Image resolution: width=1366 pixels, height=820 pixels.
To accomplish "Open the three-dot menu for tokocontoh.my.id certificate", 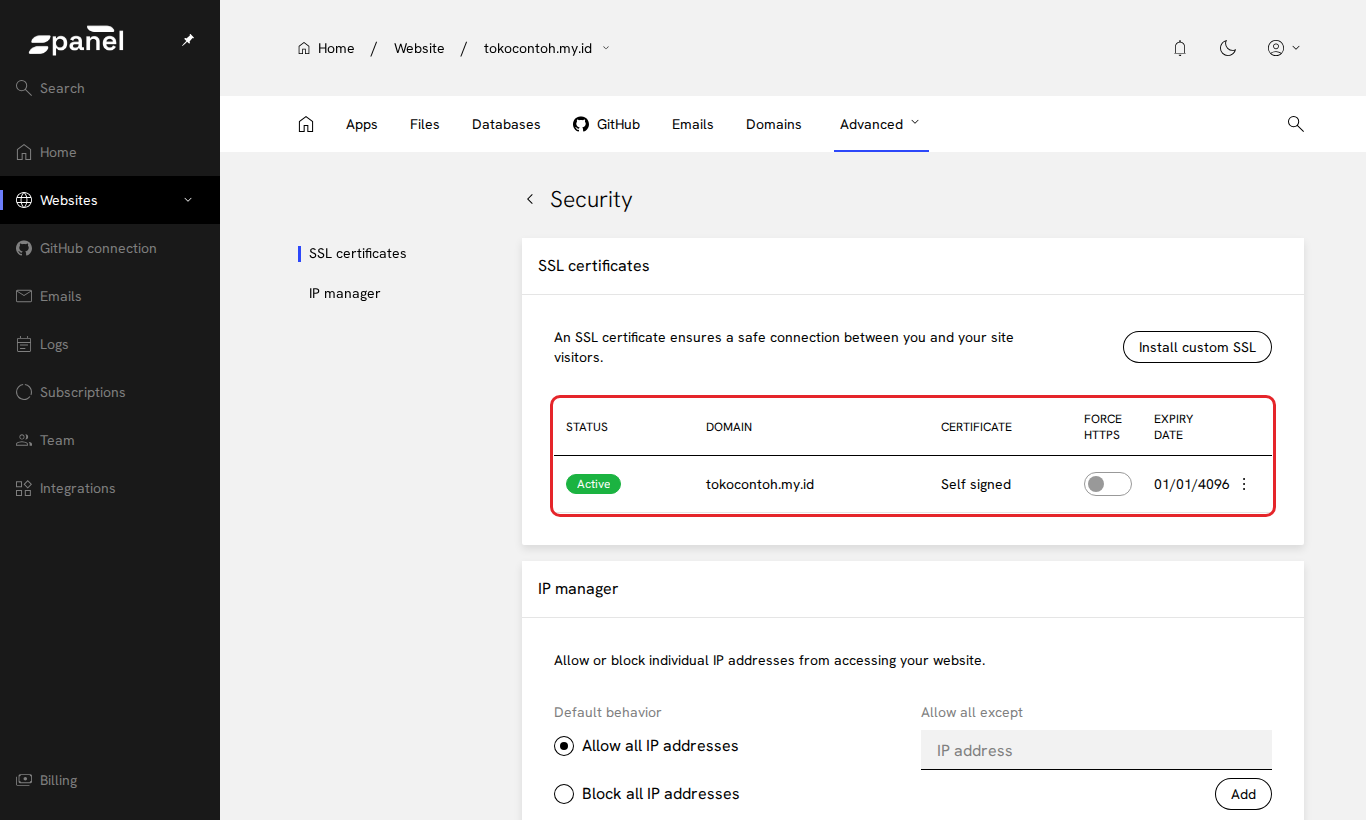I will [x=1244, y=484].
